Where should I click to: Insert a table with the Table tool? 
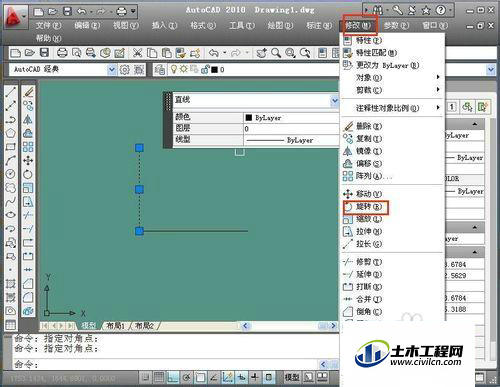11,325
